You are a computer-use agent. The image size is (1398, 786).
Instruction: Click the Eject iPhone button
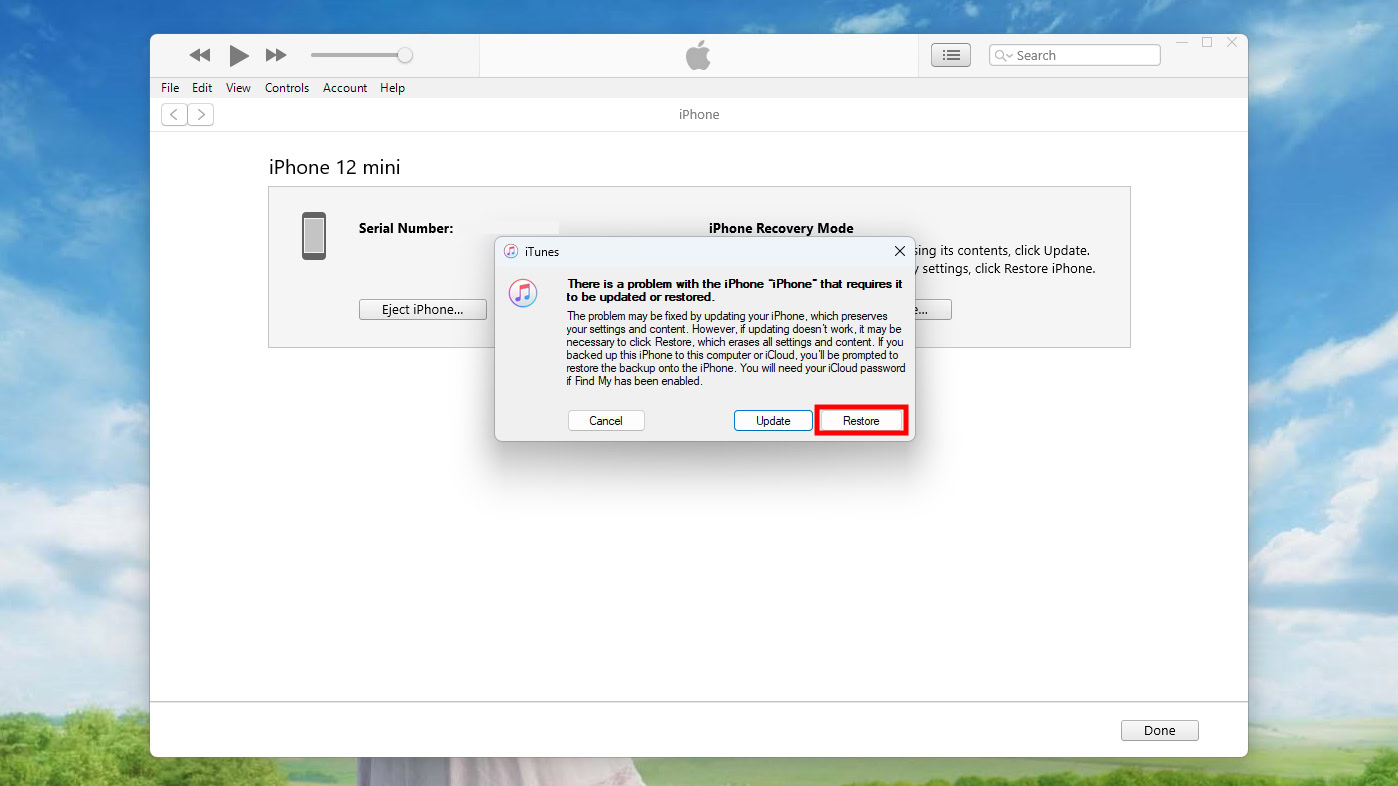(x=423, y=309)
